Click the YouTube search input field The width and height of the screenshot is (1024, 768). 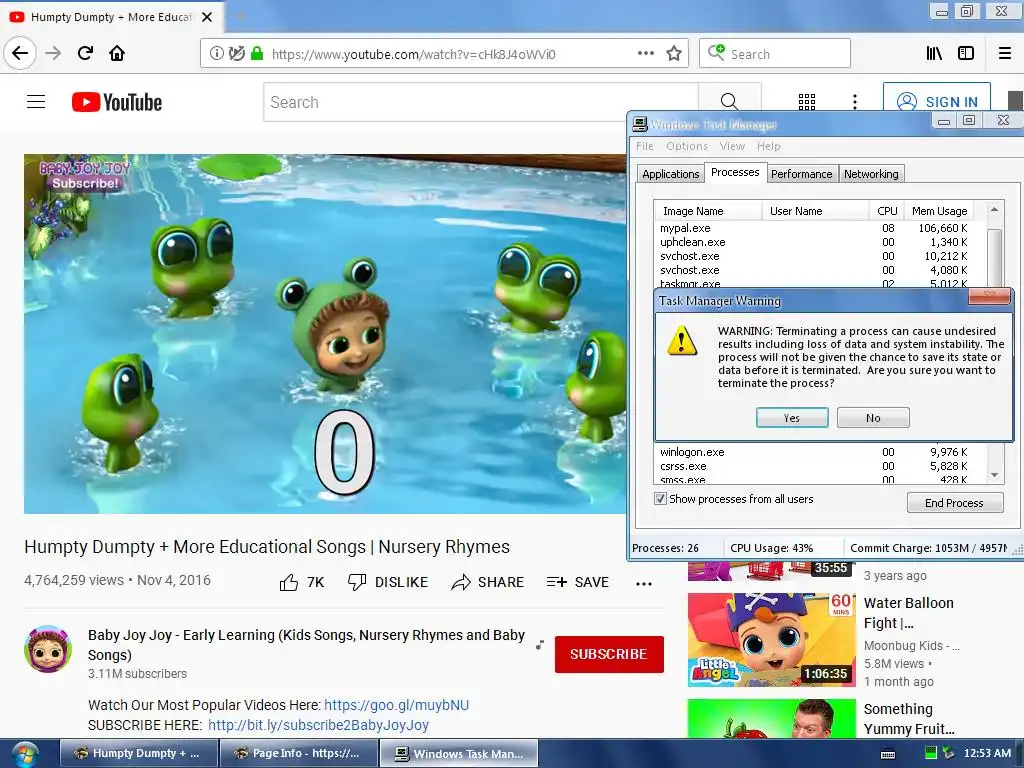pos(481,102)
